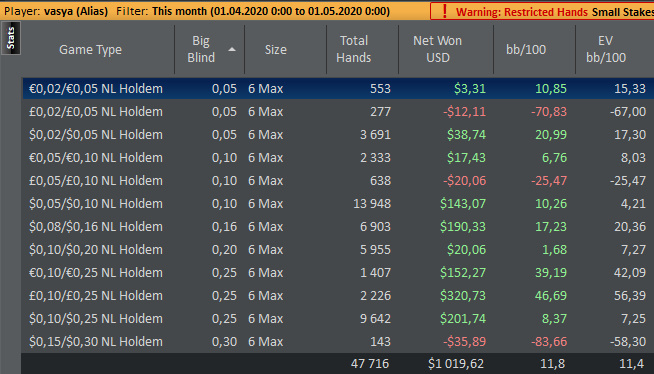Image resolution: width=654 pixels, height=374 pixels.
Task: Click the 553 total hands cell
Action: point(380,88)
